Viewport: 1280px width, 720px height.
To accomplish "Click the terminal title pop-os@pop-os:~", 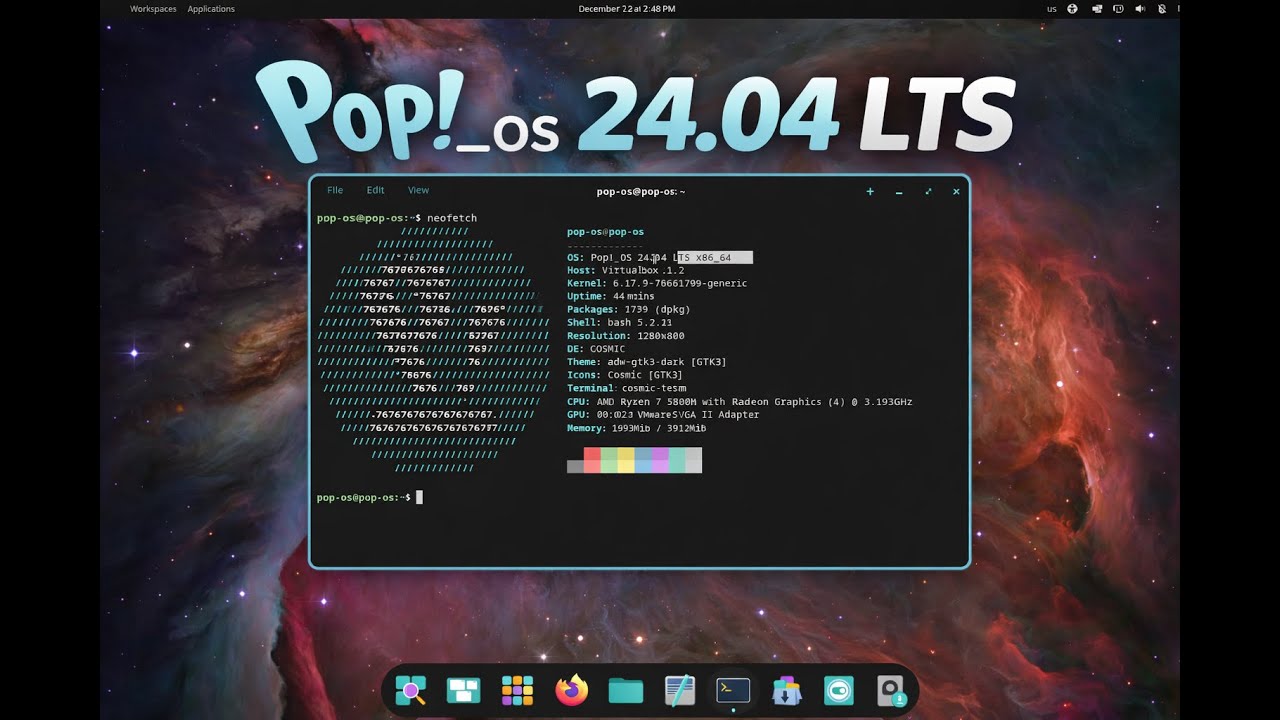I will 641,191.
